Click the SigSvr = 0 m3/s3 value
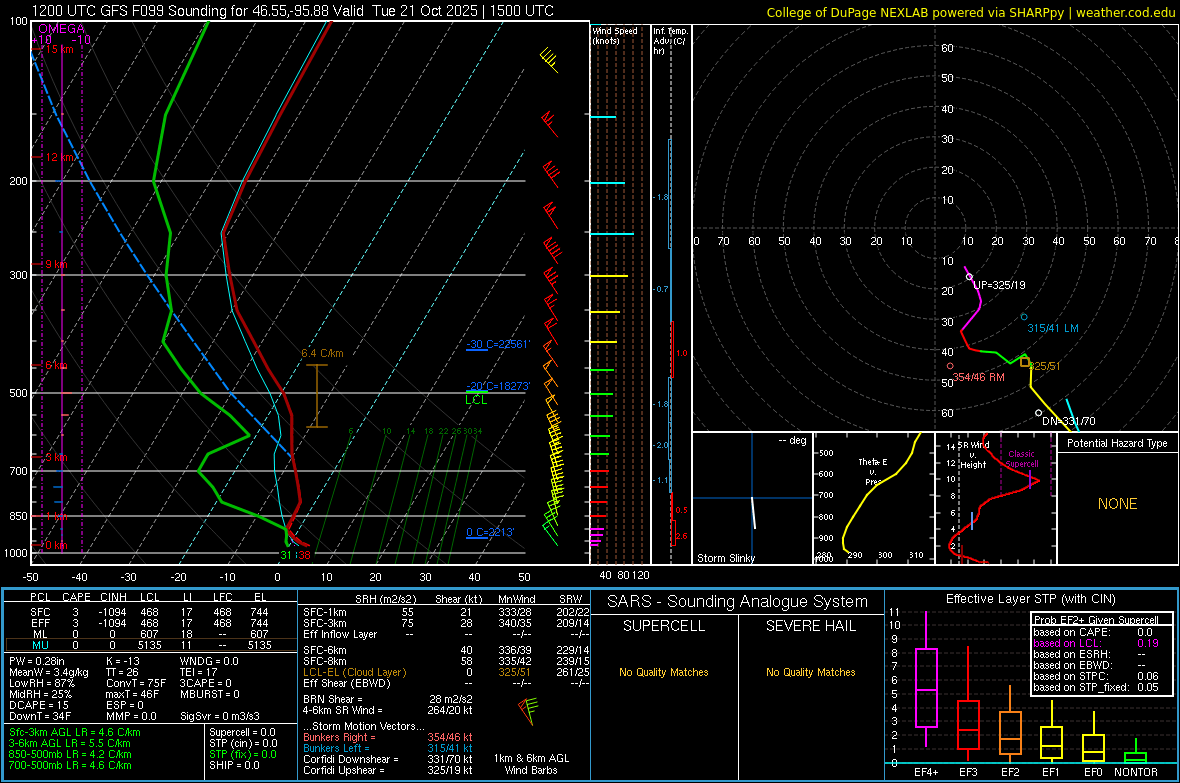 point(220,717)
